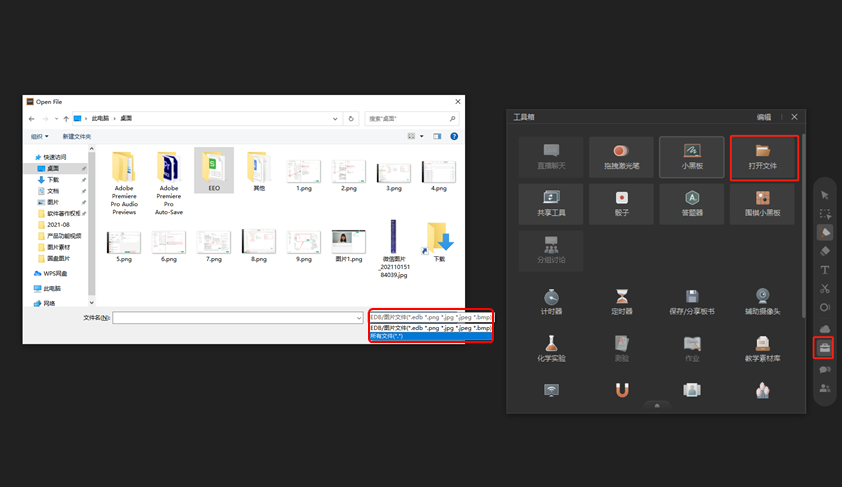Image resolution: width=842 pixels, height=487 pixels.
Task: Click 编辑 in the toolbox header
Action: coord(764,117)
